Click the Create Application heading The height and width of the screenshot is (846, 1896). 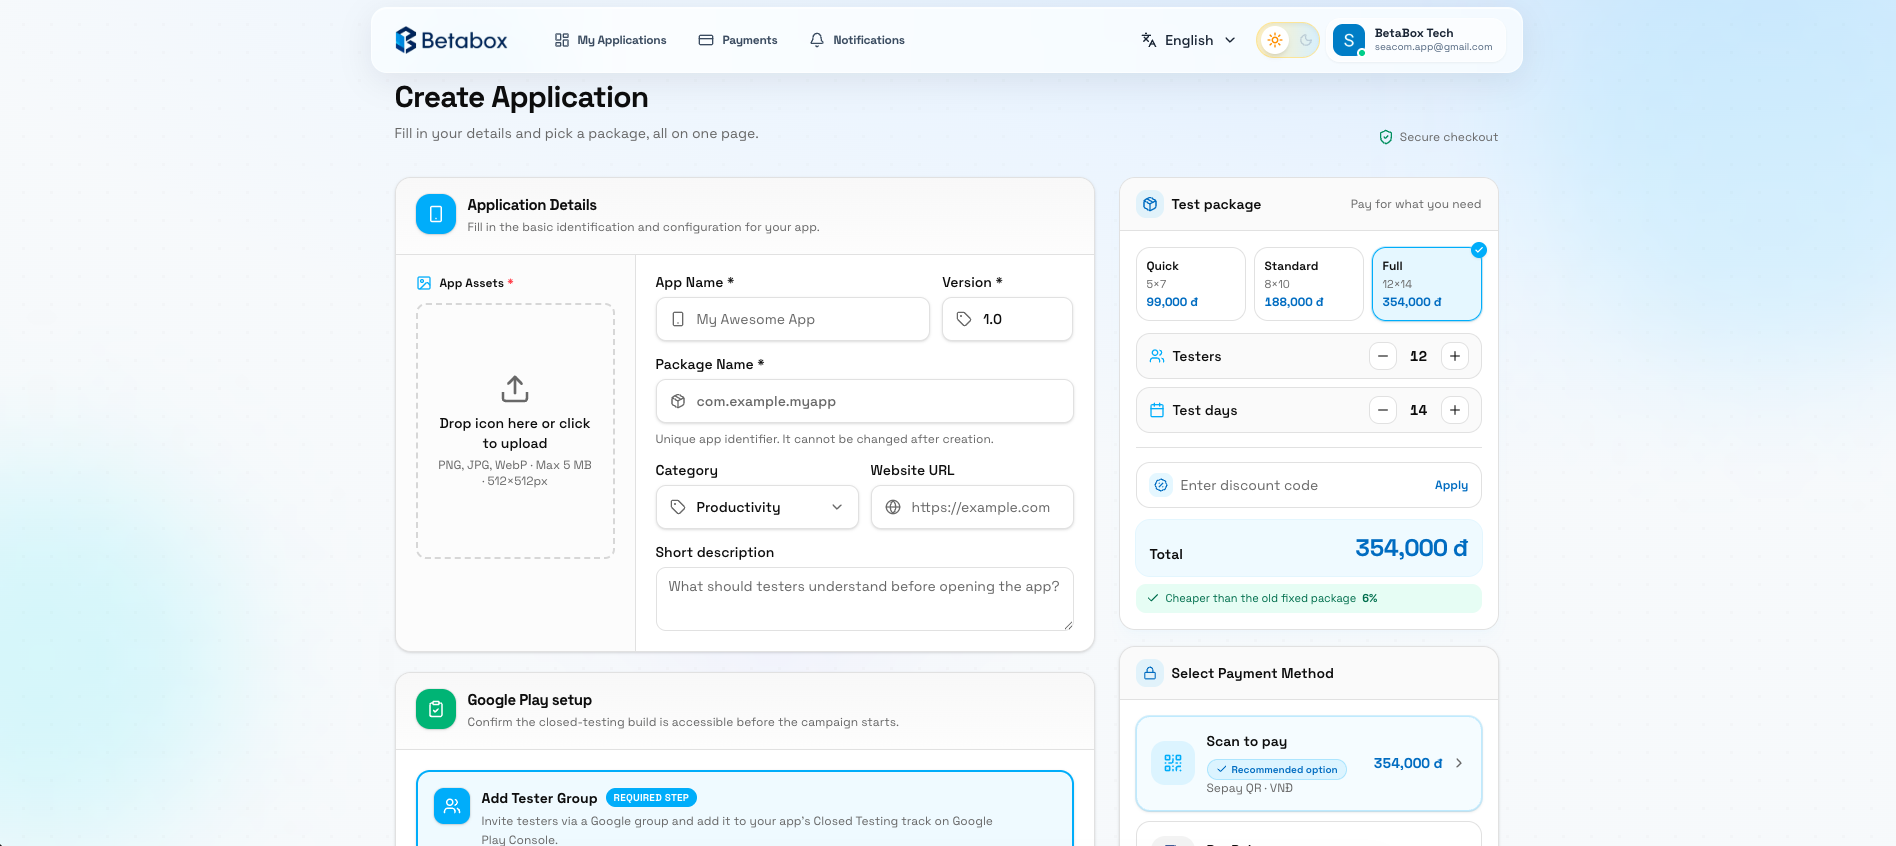(521, 97)
